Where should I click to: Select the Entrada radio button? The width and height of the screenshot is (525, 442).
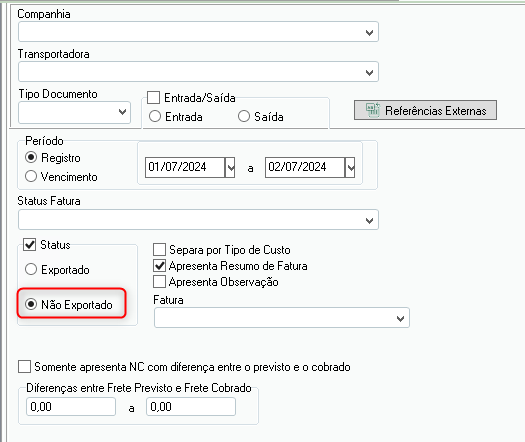[x=155, y=117]
